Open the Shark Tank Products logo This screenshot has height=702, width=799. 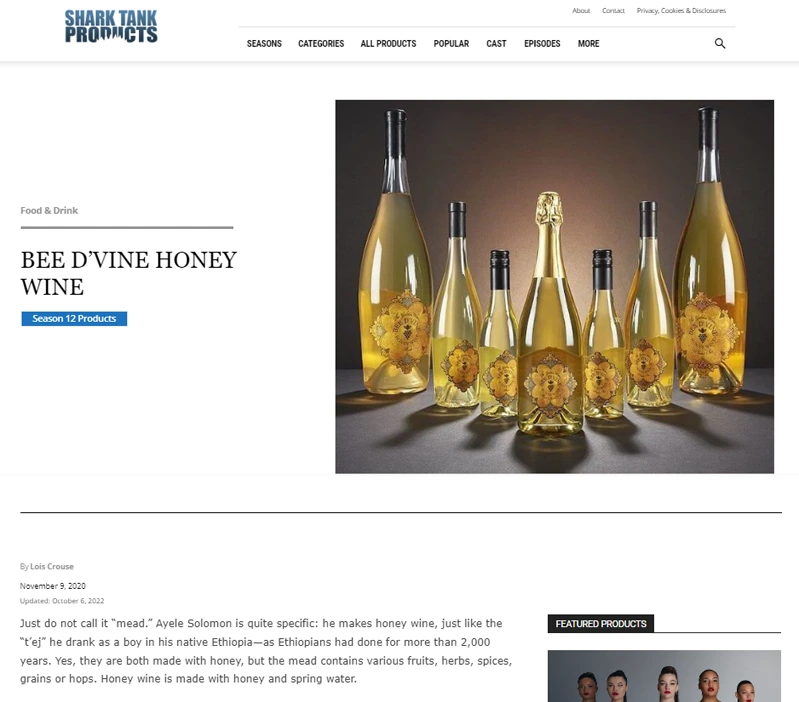(111, 26)
